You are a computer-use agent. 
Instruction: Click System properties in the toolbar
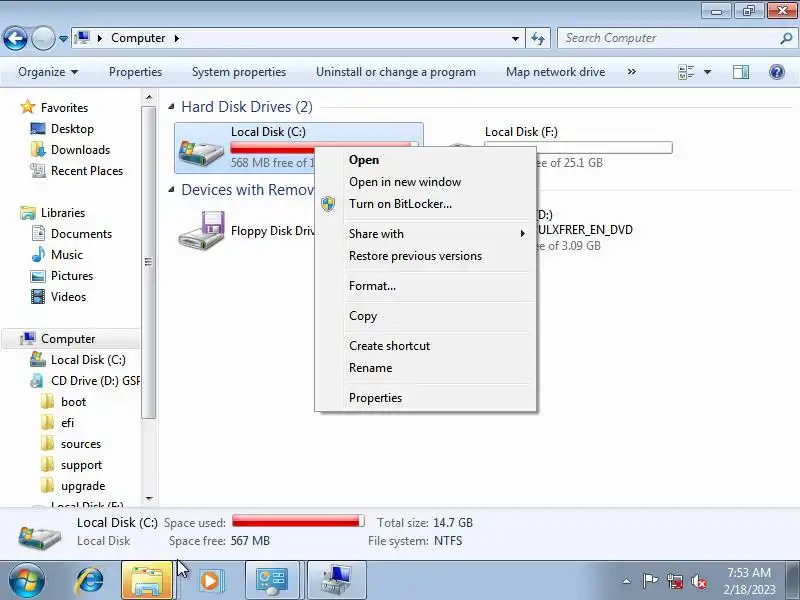(x=239, y=72)
